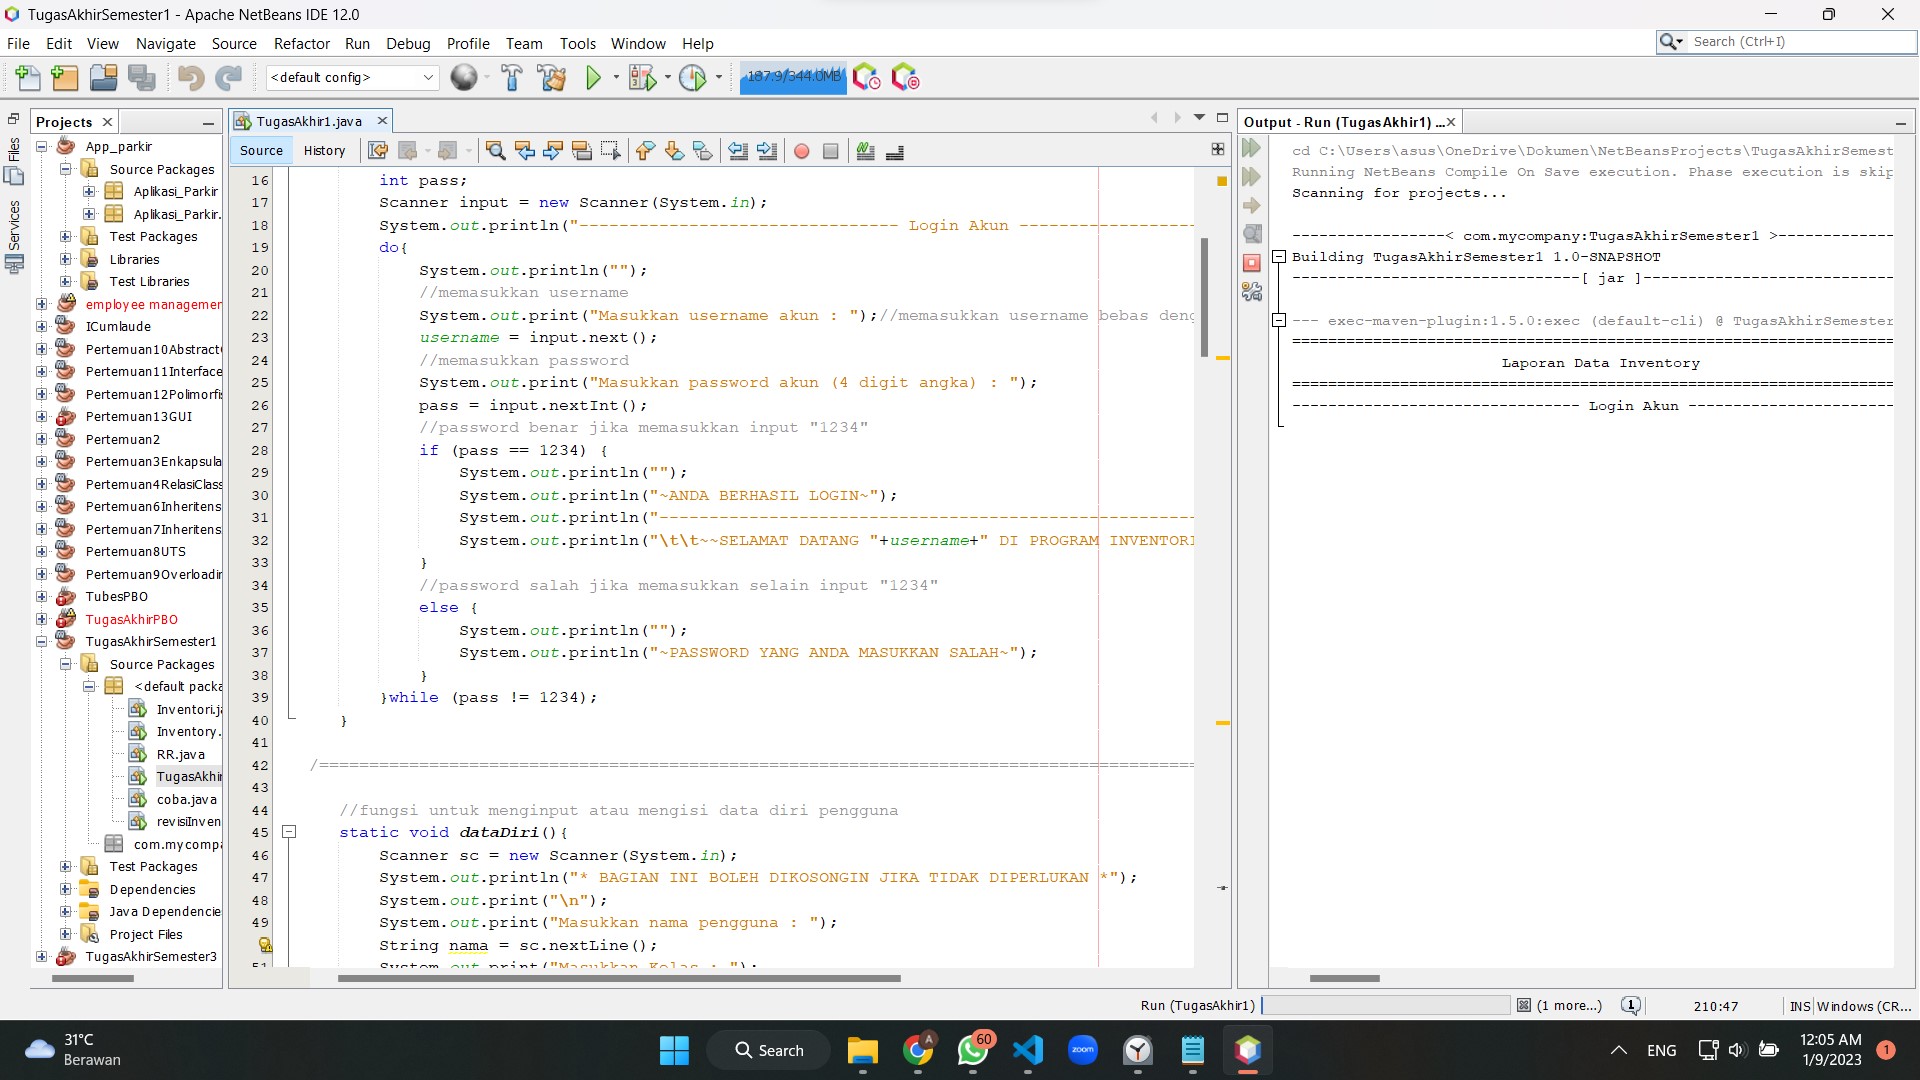Open Profile Project dropdown arrow
1920x1080 pixels.
[718, 77]
